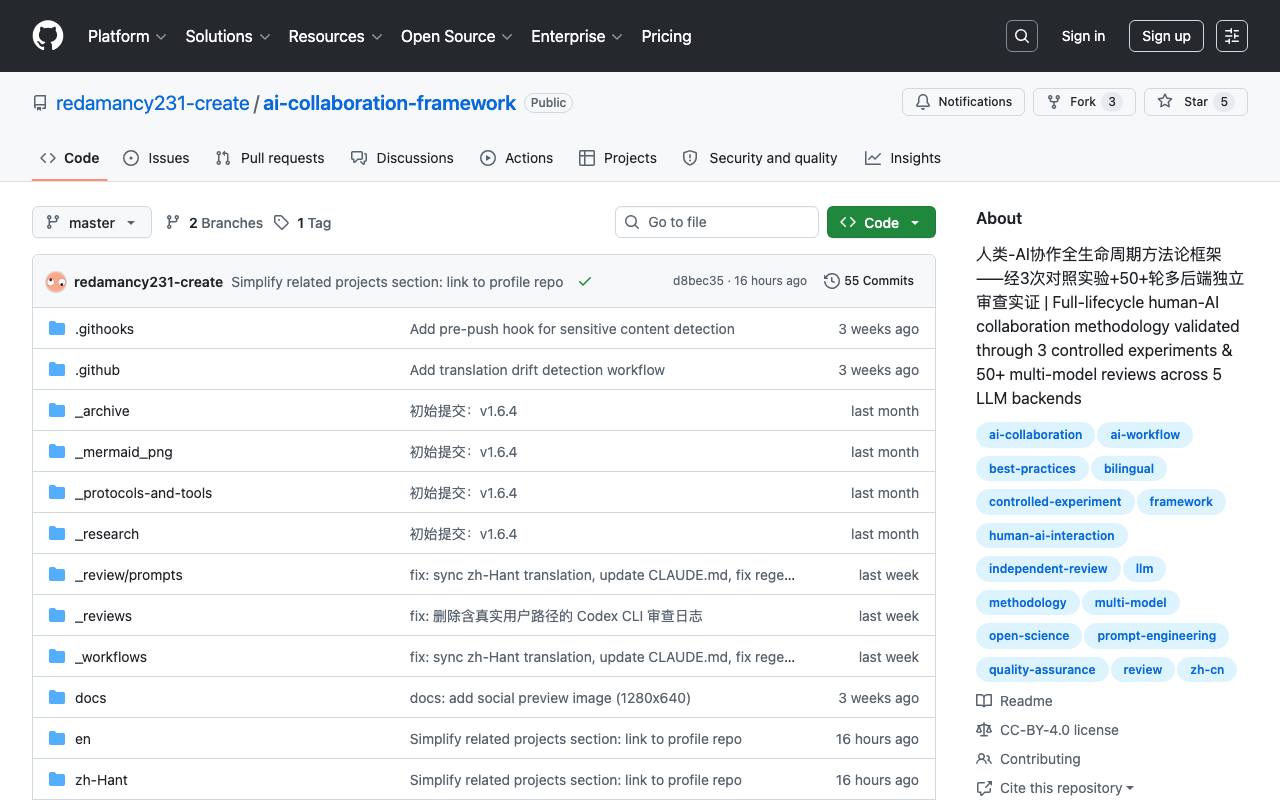The width and height of the screenshot is (1280, 800).
Task: Open the Pricing page
Action: (666, 36)
